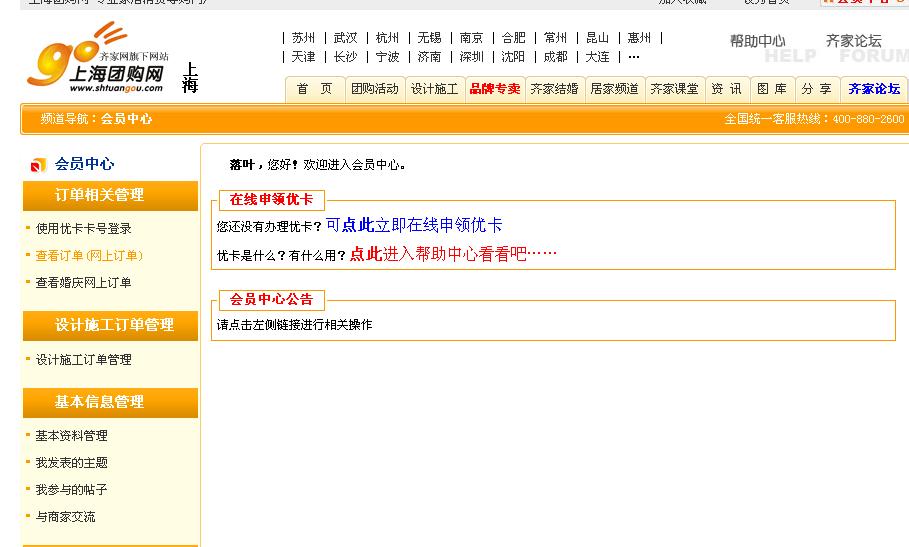
Task: Click the 上海团购网 logo
Action: coord(97,57)
